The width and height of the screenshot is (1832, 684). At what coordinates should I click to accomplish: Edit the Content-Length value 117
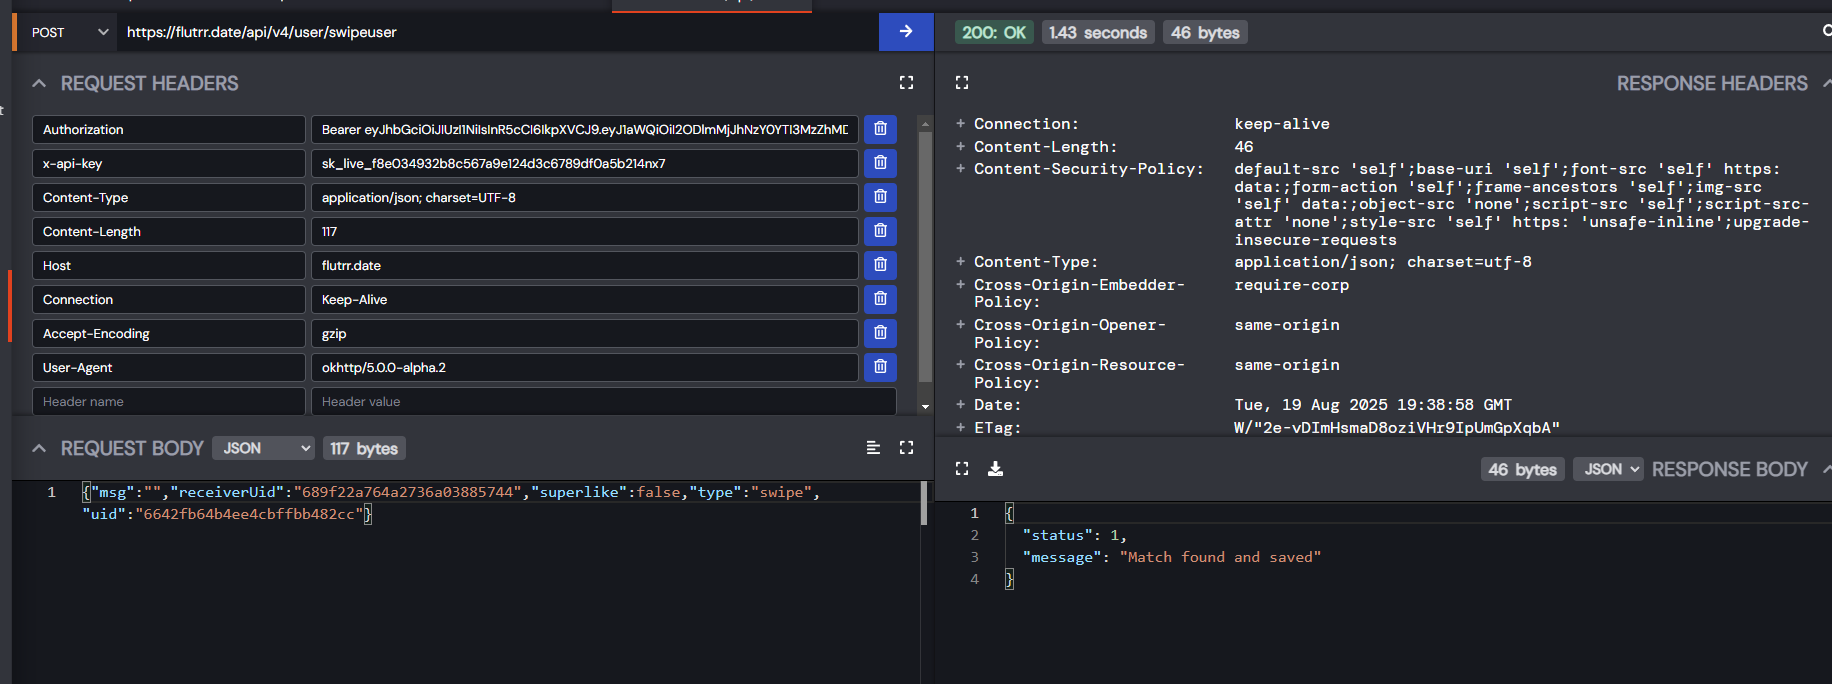coord(585,231)
